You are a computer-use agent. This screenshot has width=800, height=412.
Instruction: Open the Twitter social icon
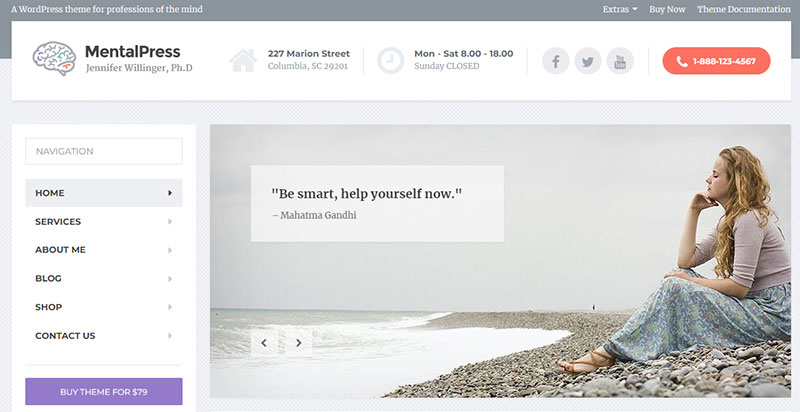pos(588,61)
